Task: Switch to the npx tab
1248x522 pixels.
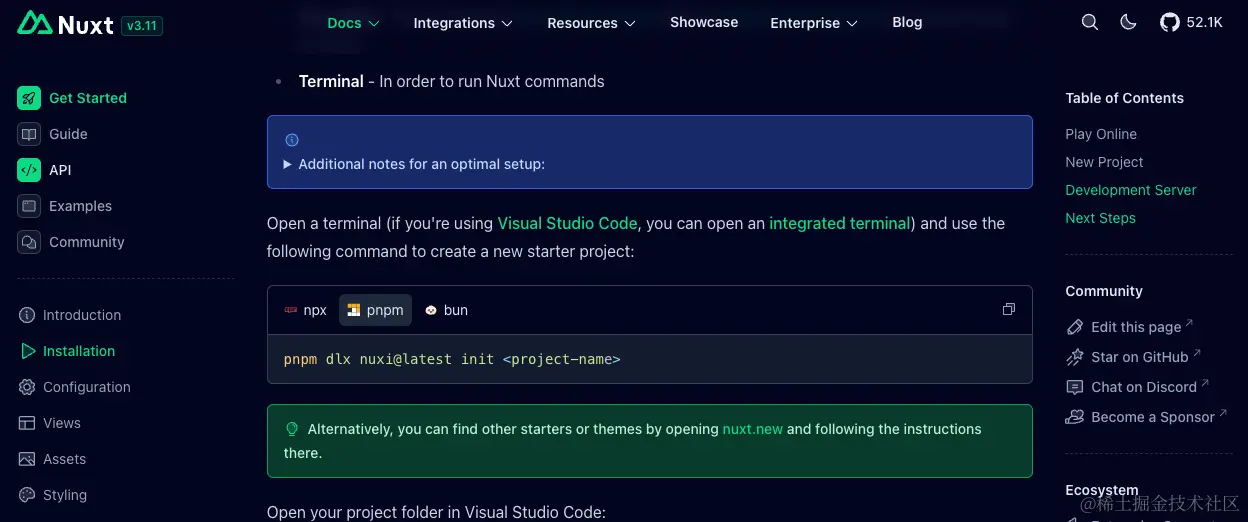Action: pyautogui.click(x=305, y=310)
